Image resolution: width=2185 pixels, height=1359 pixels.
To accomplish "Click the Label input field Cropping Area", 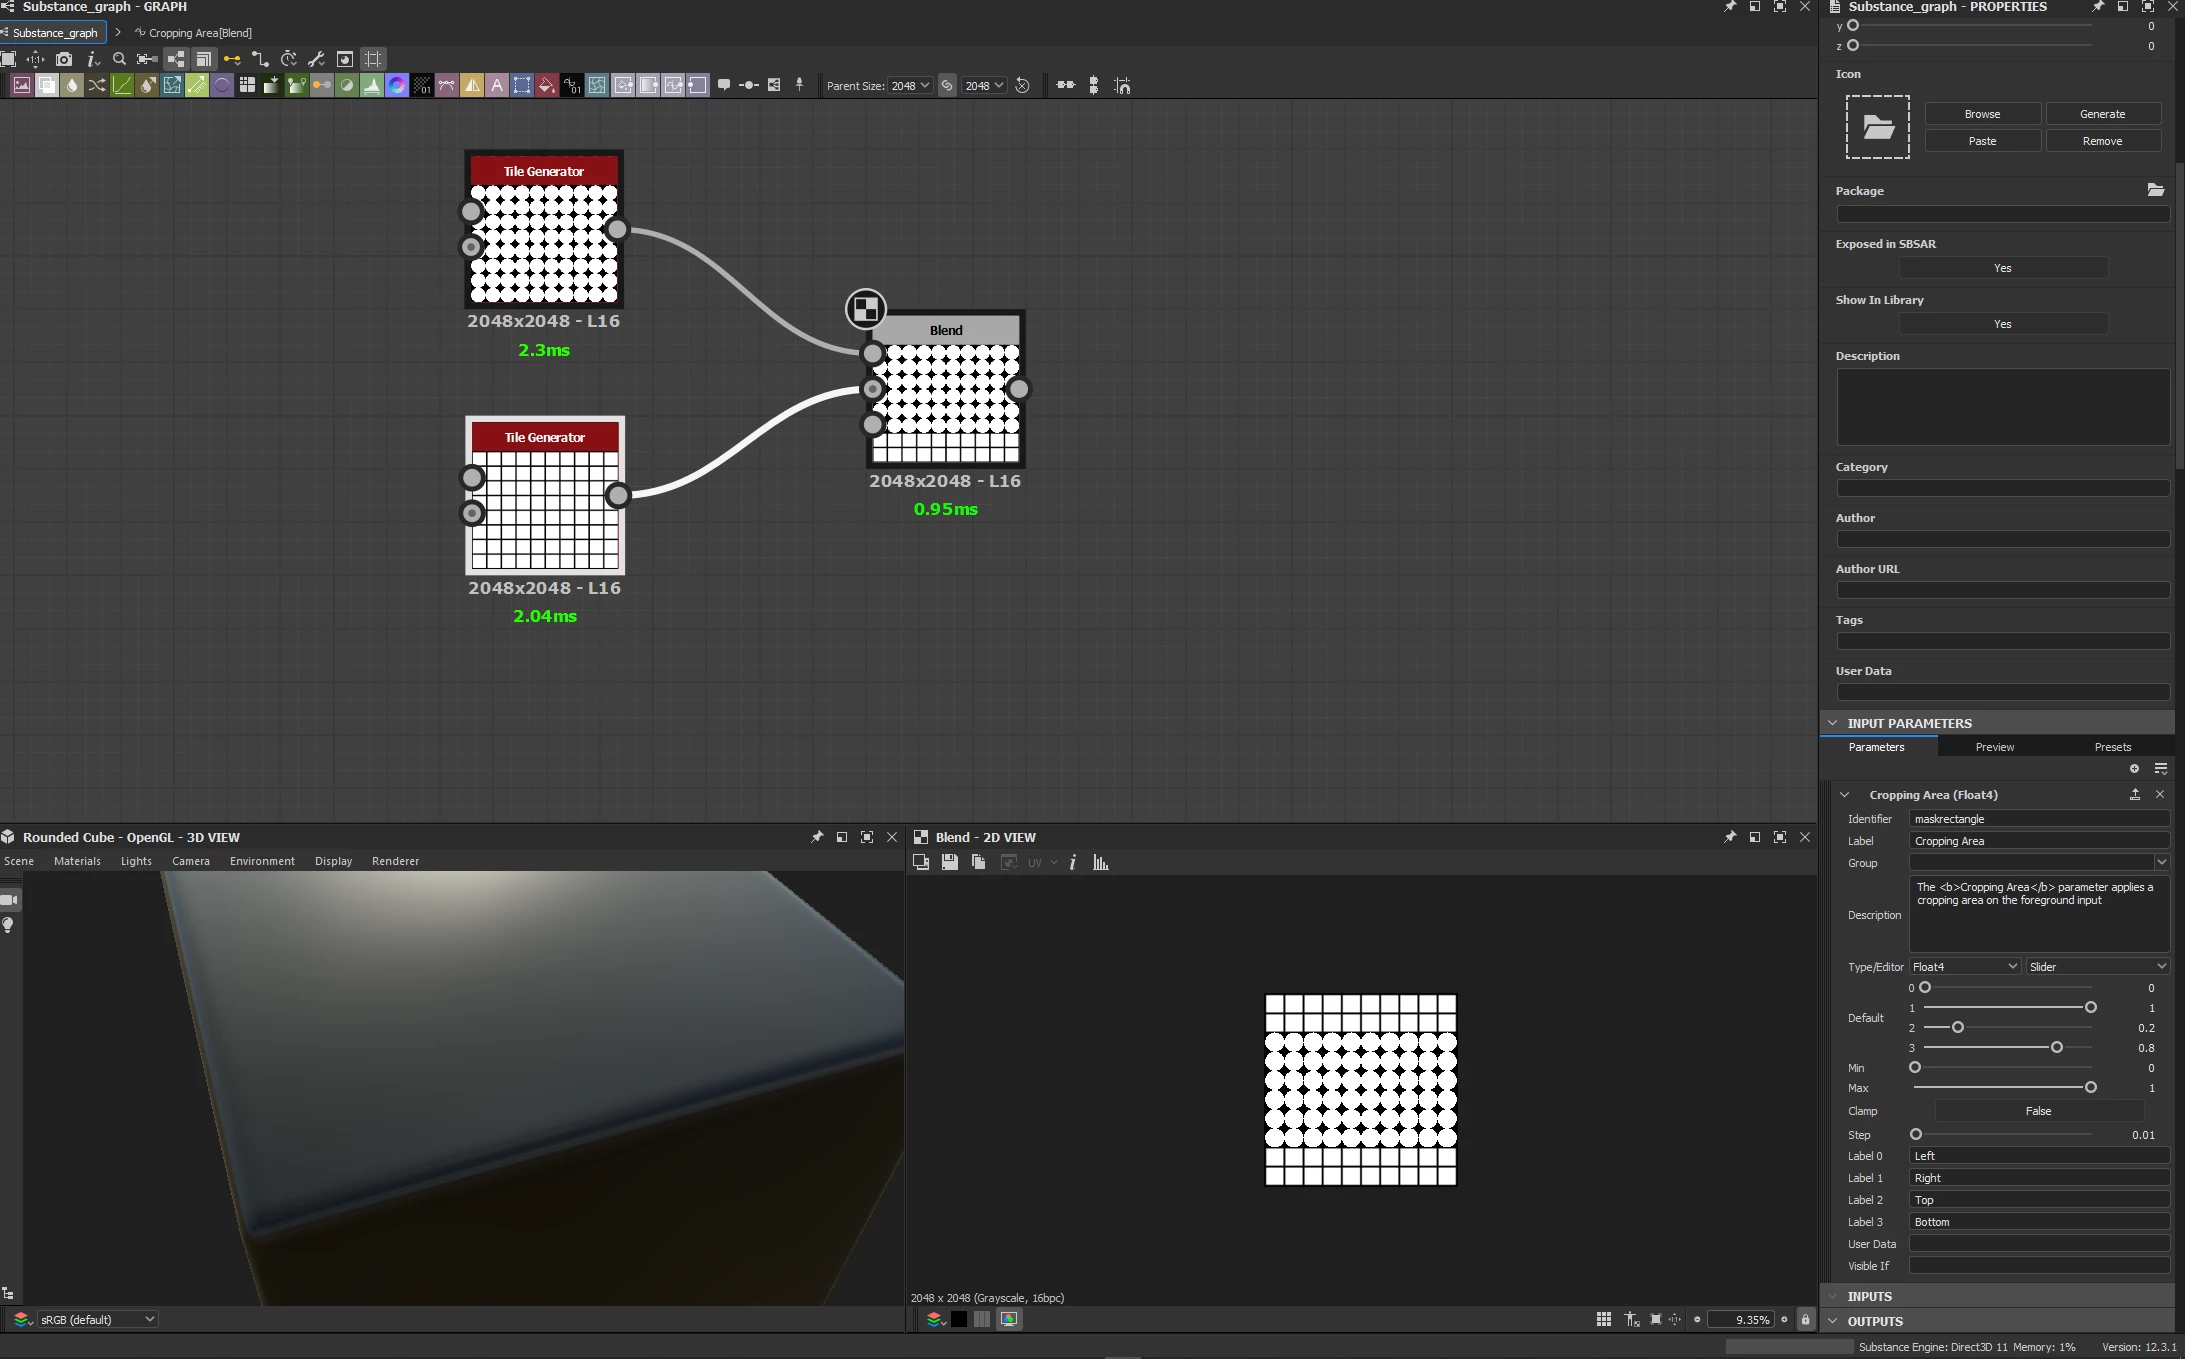I will [2038, 841].
